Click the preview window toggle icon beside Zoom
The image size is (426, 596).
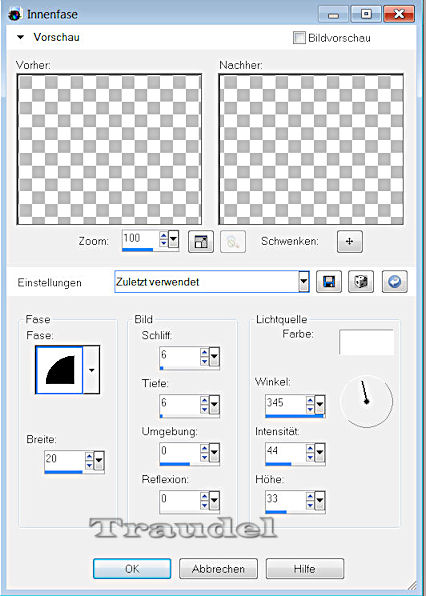[x=201, y=241]
